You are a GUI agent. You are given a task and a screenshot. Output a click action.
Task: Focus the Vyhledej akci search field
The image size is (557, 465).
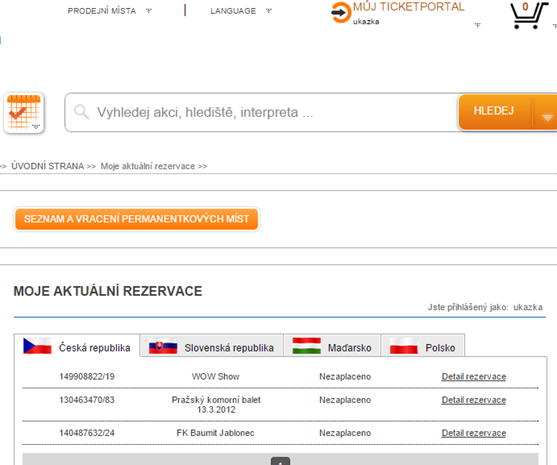[x=261, y=112]
